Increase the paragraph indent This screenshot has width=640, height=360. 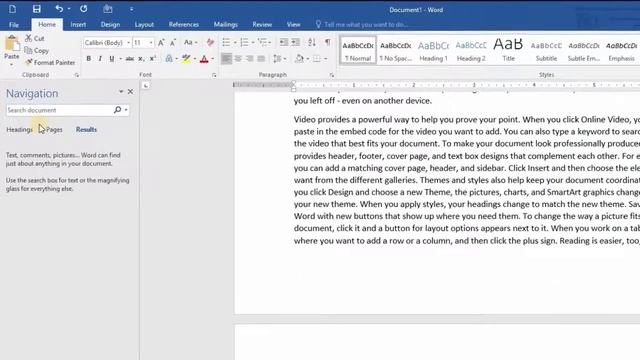(296, 42)
